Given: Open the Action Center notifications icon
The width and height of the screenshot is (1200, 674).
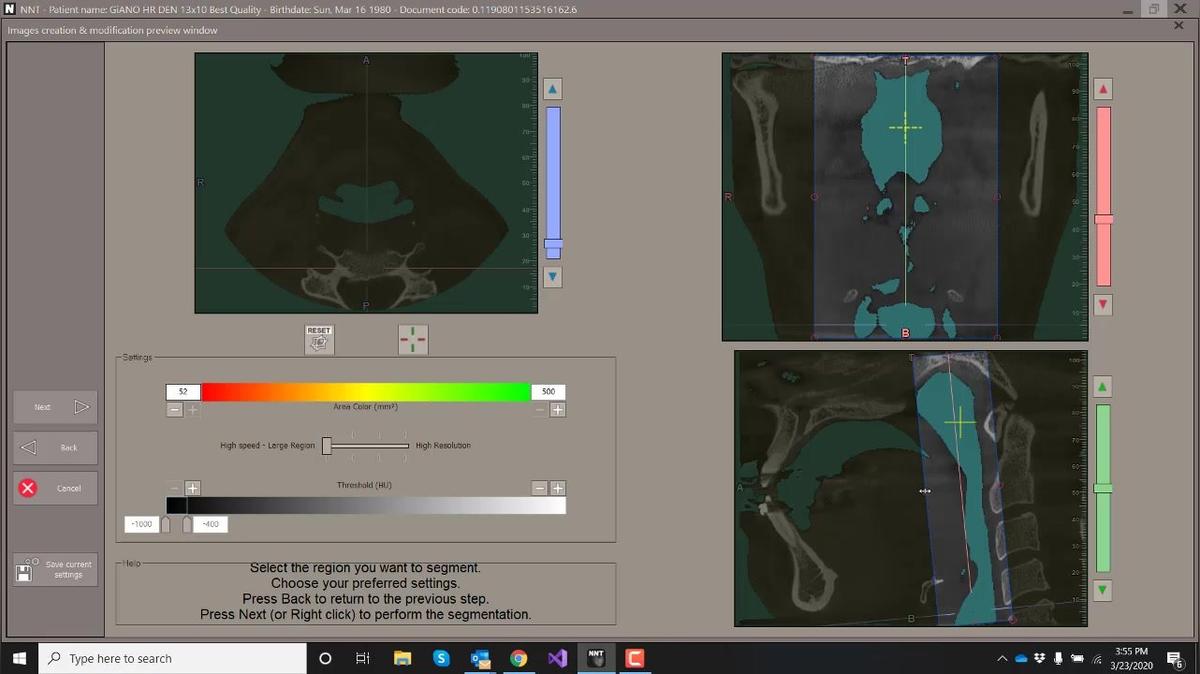Looking at the screenshot, I should (1176, 658).
